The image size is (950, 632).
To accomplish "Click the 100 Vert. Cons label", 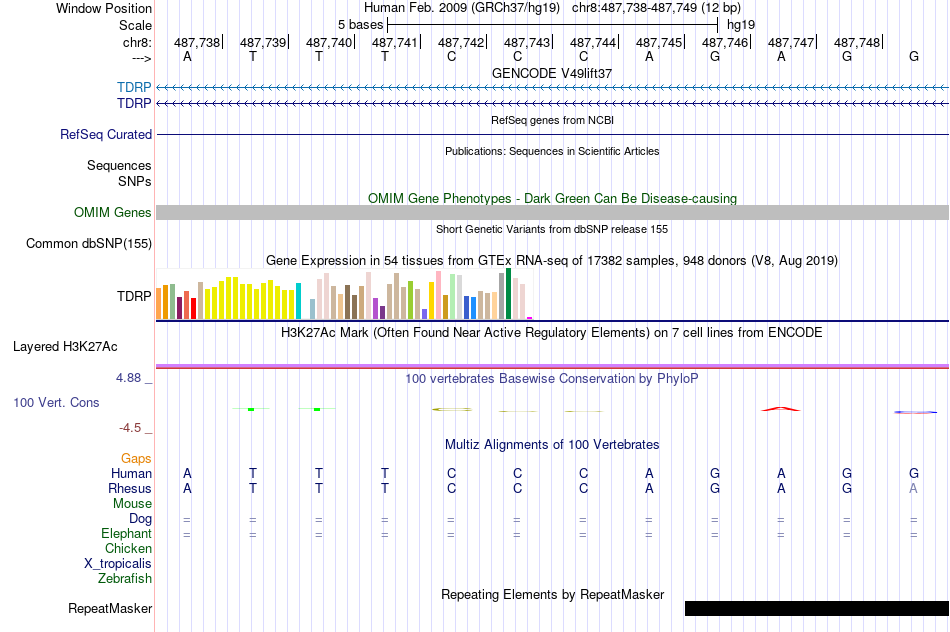I will point(56,402).
